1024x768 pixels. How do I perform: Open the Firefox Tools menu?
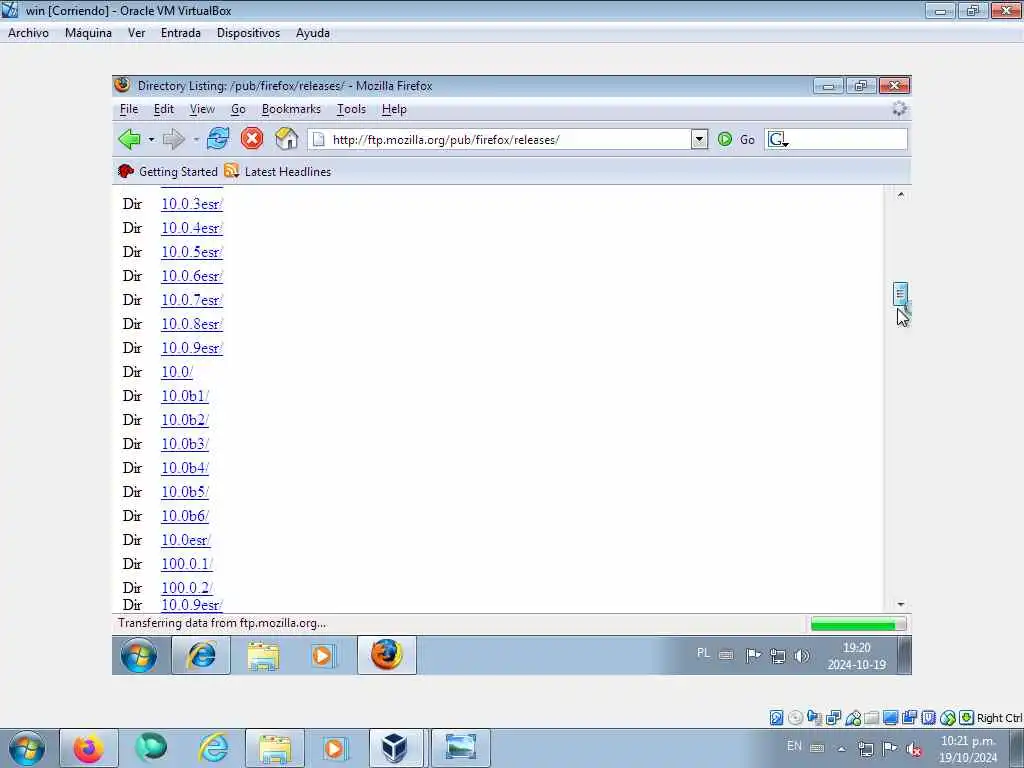(x=351, y=109)
